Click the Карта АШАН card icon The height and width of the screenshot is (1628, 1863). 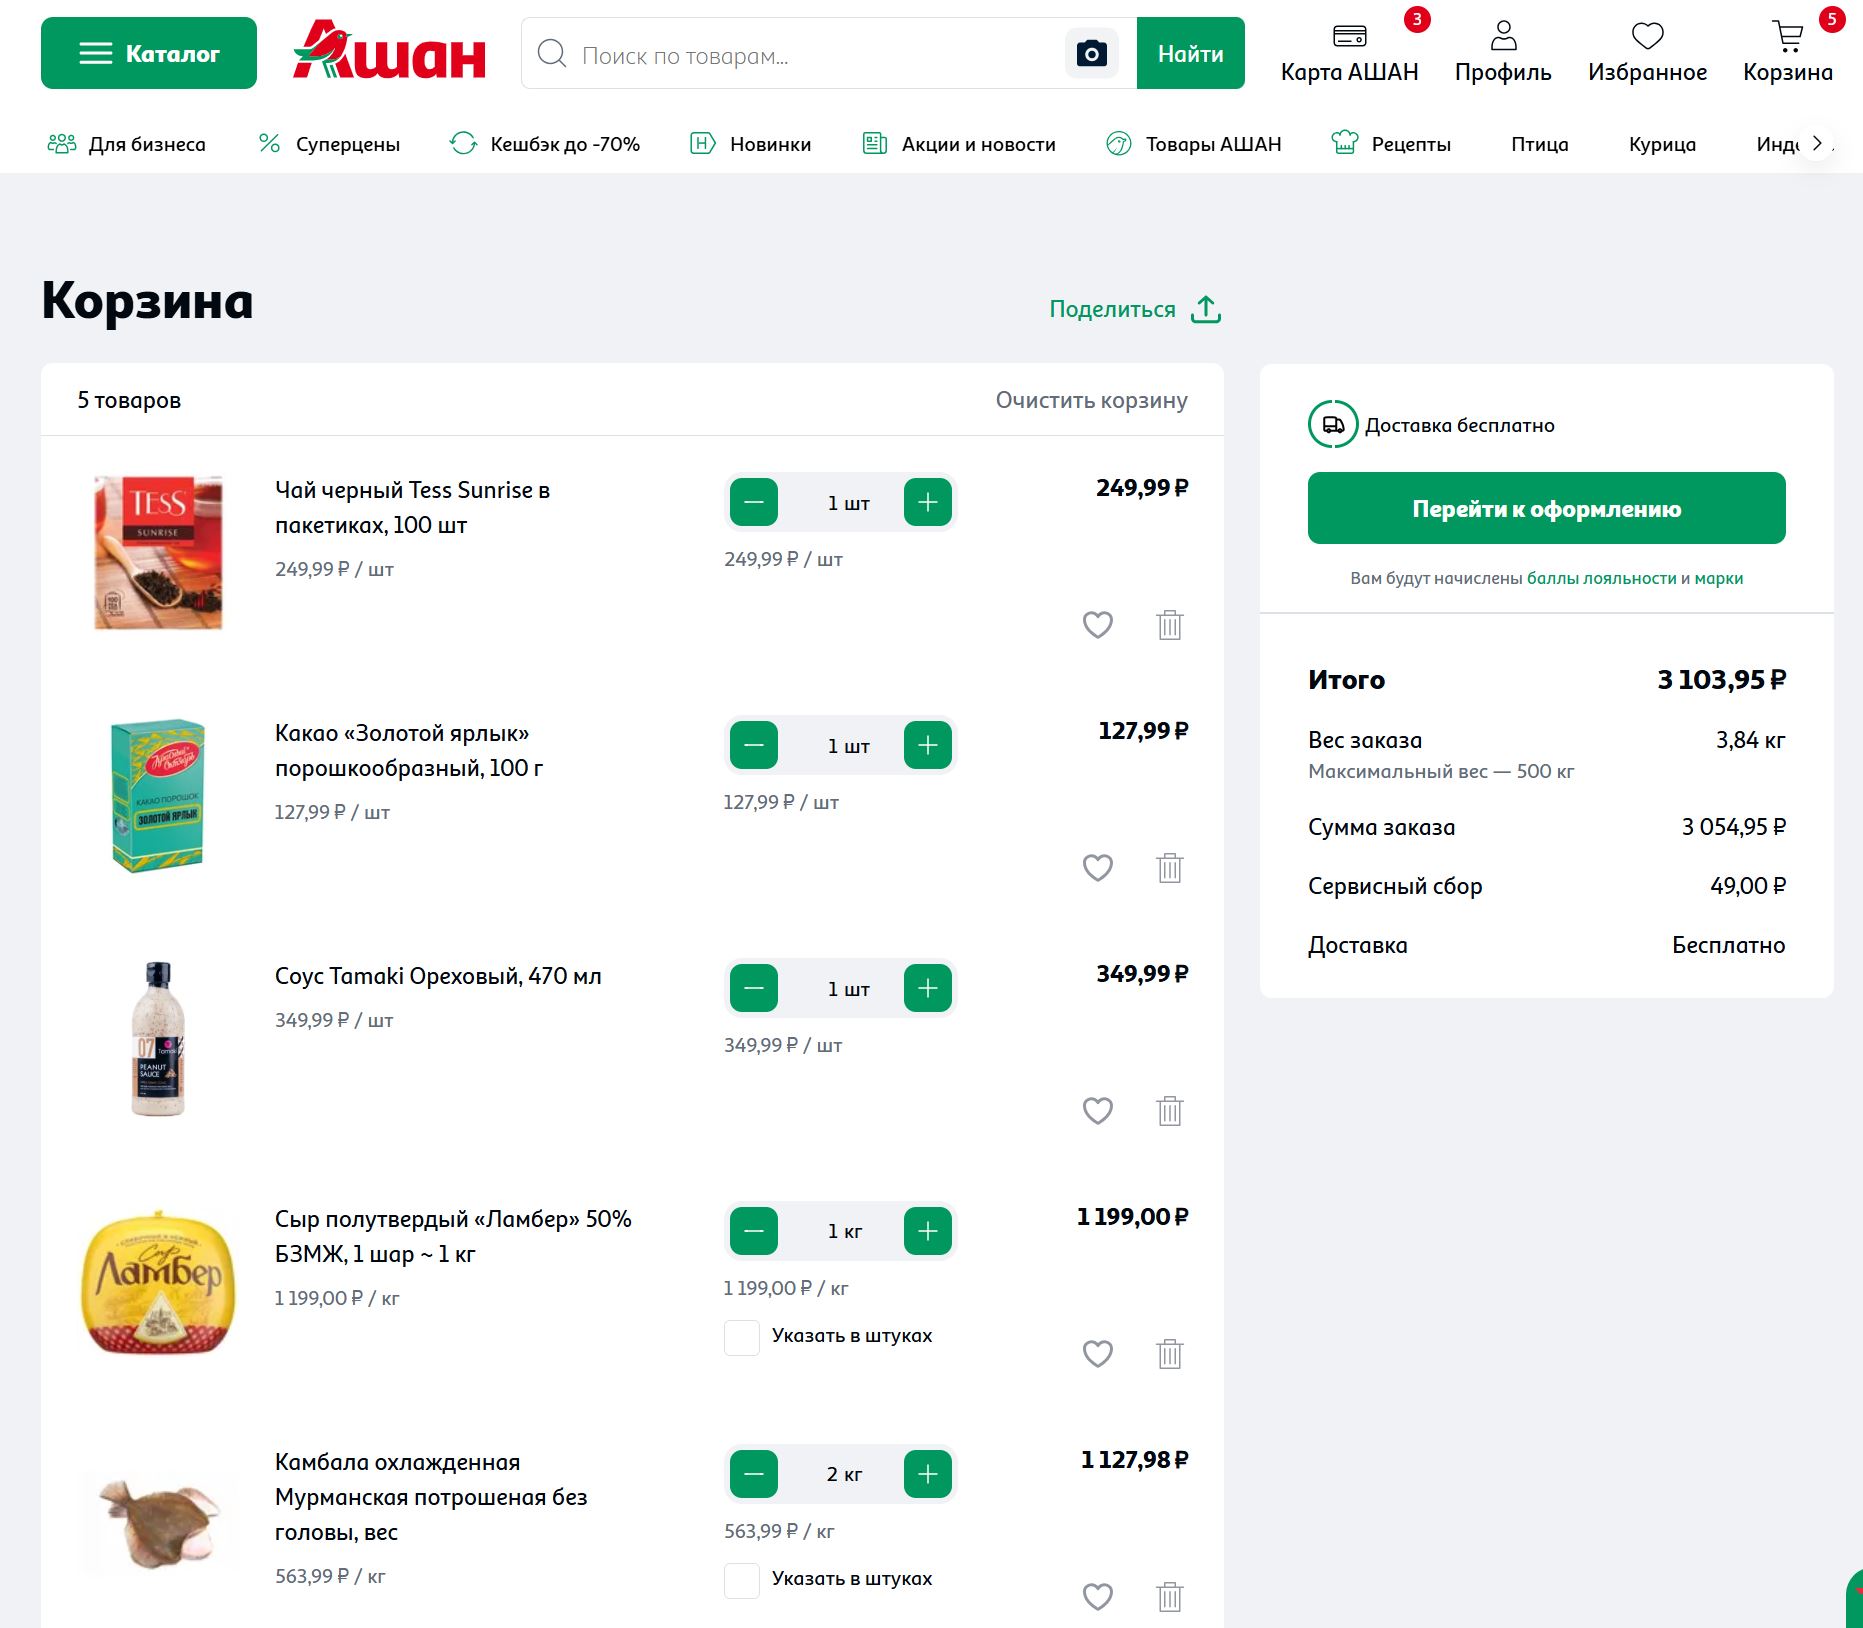click(x=1349, y=38)
